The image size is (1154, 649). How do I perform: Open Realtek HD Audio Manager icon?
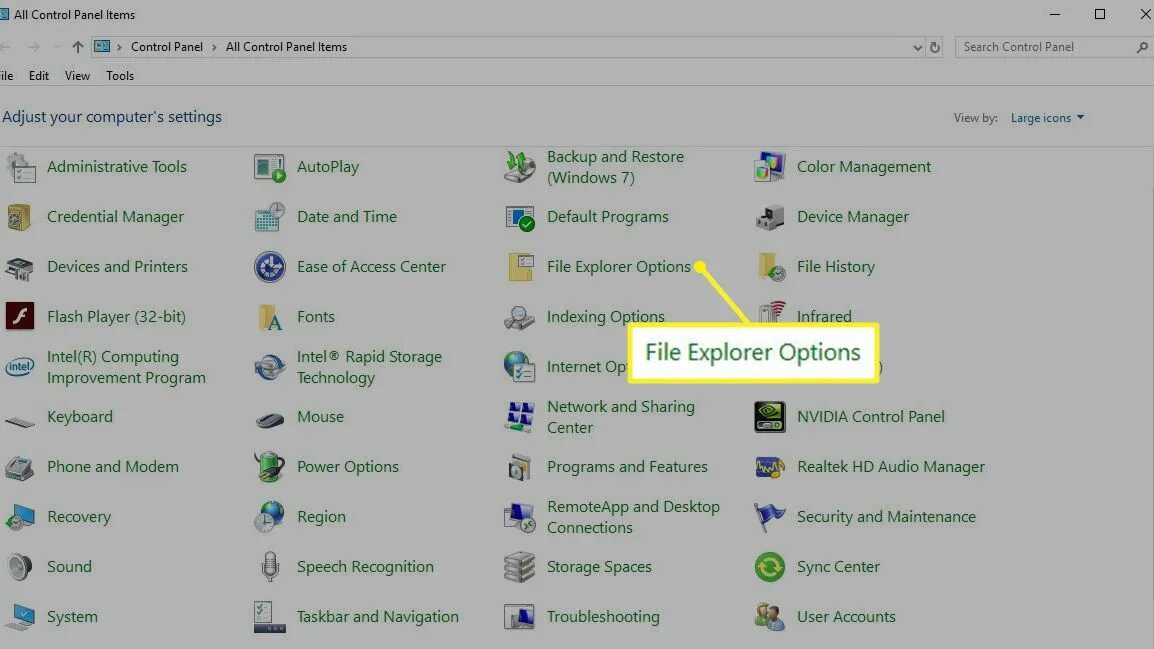coord(770,467)
